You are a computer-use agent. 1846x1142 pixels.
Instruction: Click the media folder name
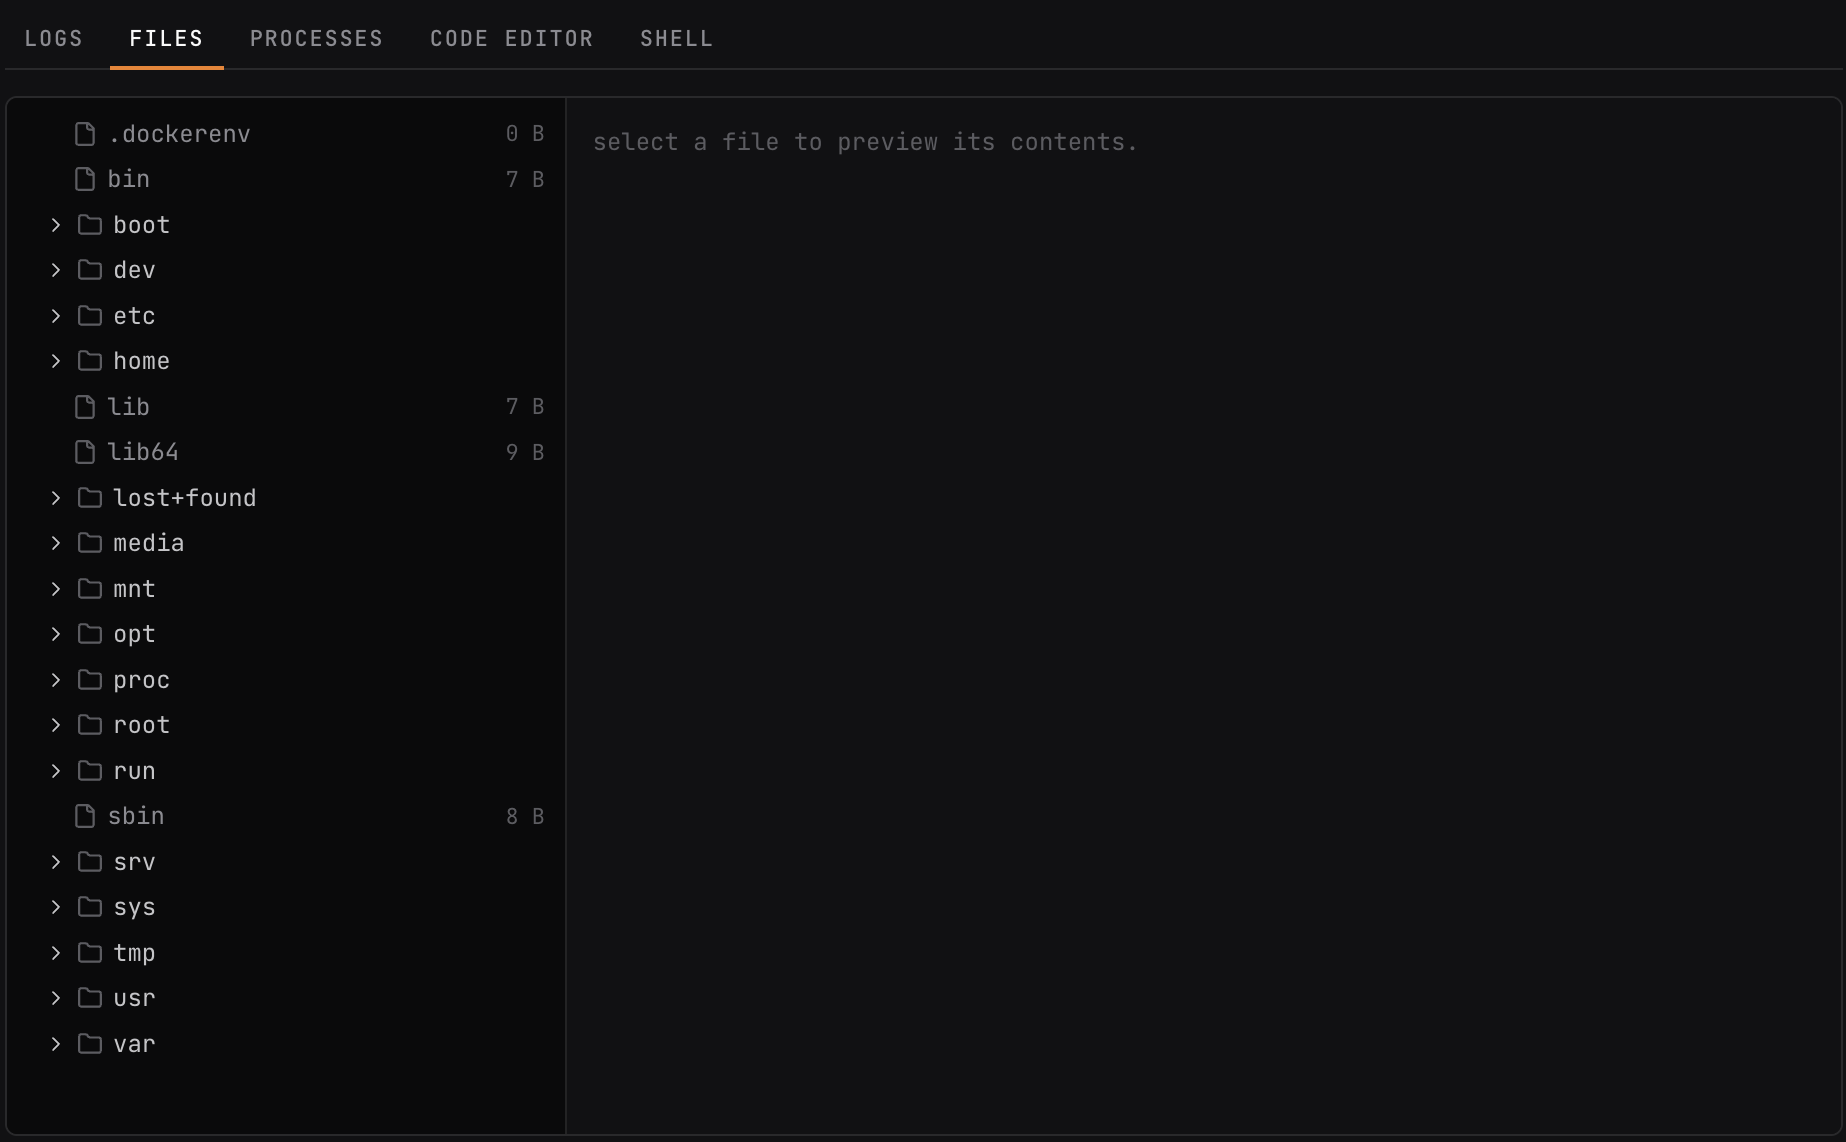(149, 543)
